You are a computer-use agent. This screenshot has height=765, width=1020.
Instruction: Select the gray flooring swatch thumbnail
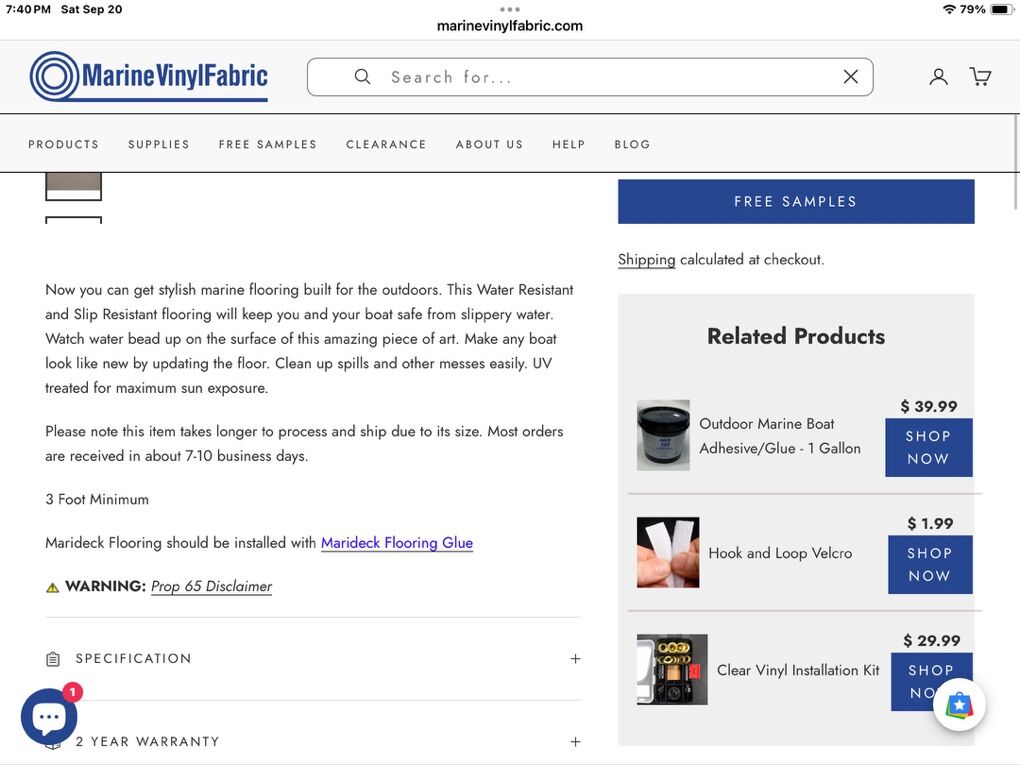pos(73,184)
